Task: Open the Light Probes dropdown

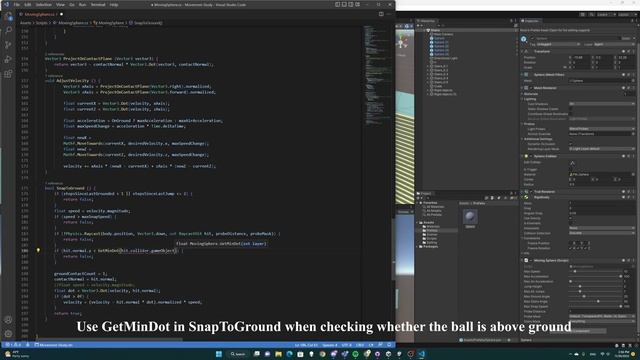Action: pos(601,129)
